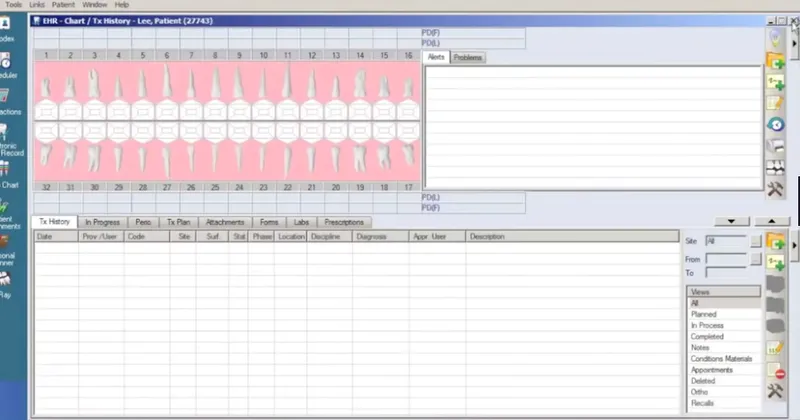Click the tooth icon in EHR title bar
This screenshot has height=420, width=800.
tap(37, 21)
